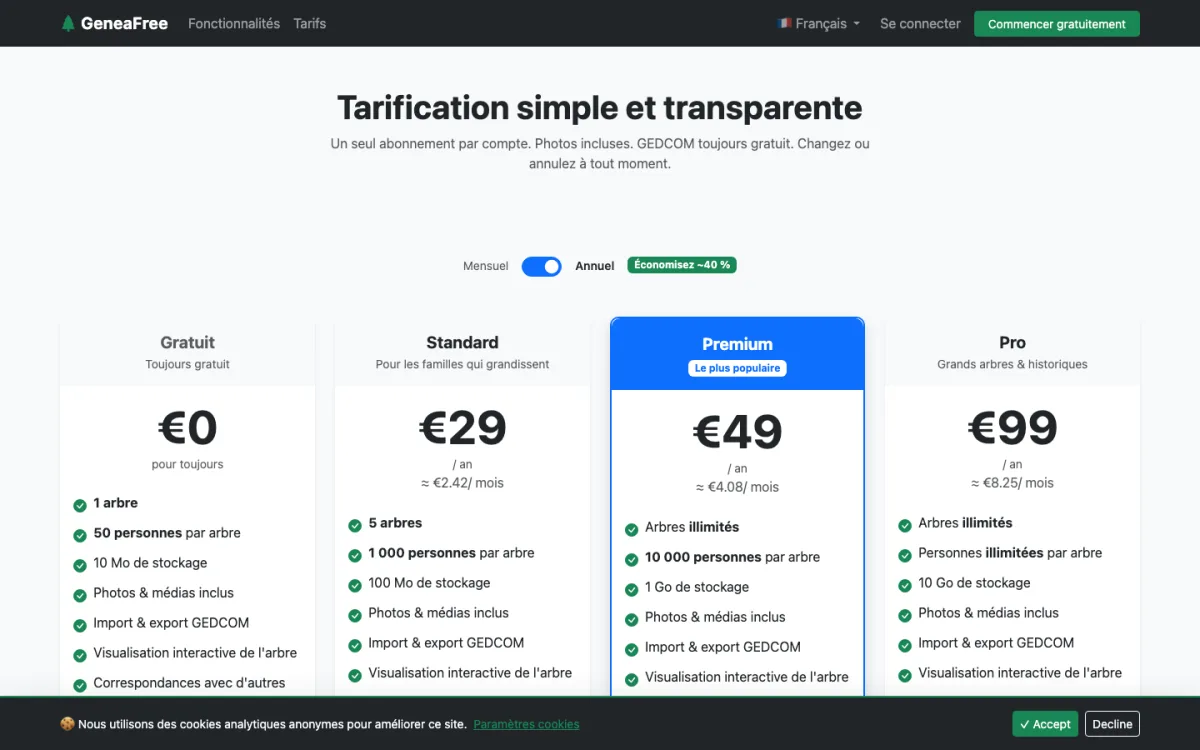Click check icon beside '1 Go de stockage'
Image resolution: width=1200 pixels, height=750 pixels.
coord(632,589)
